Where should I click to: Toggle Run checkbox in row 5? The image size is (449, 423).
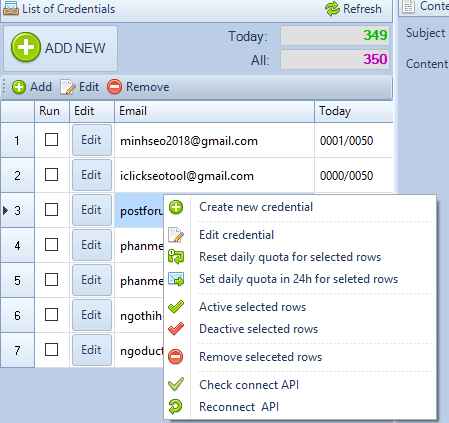click(x=51, y=280)
